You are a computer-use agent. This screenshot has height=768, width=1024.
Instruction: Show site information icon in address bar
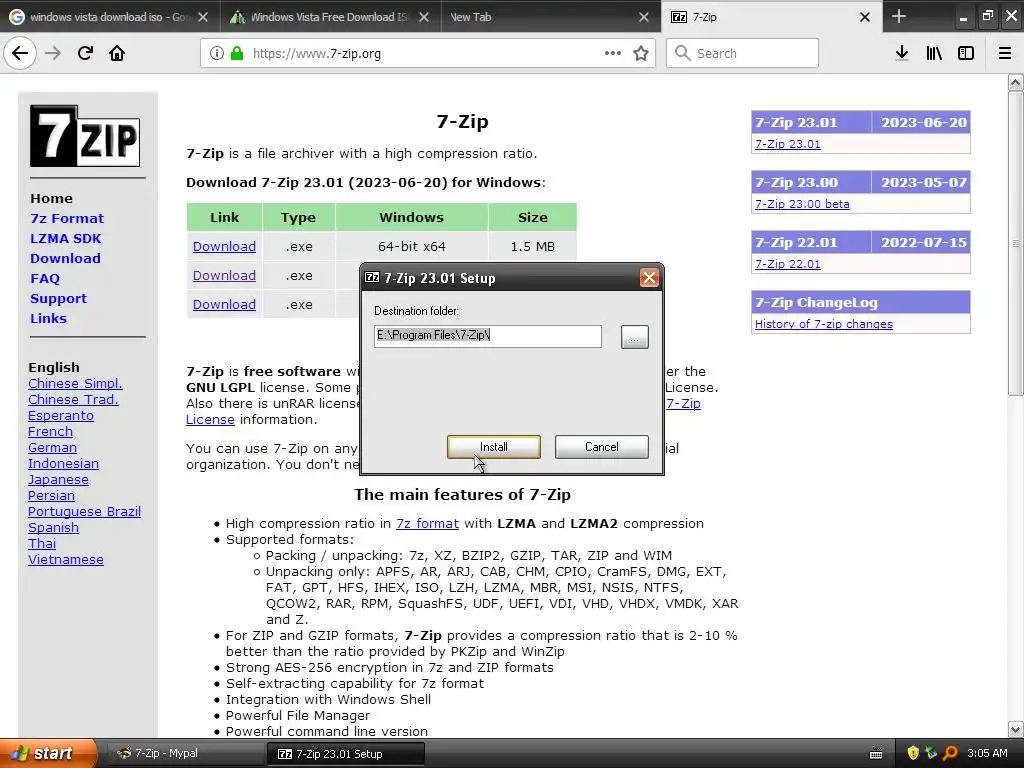(217, 53)
